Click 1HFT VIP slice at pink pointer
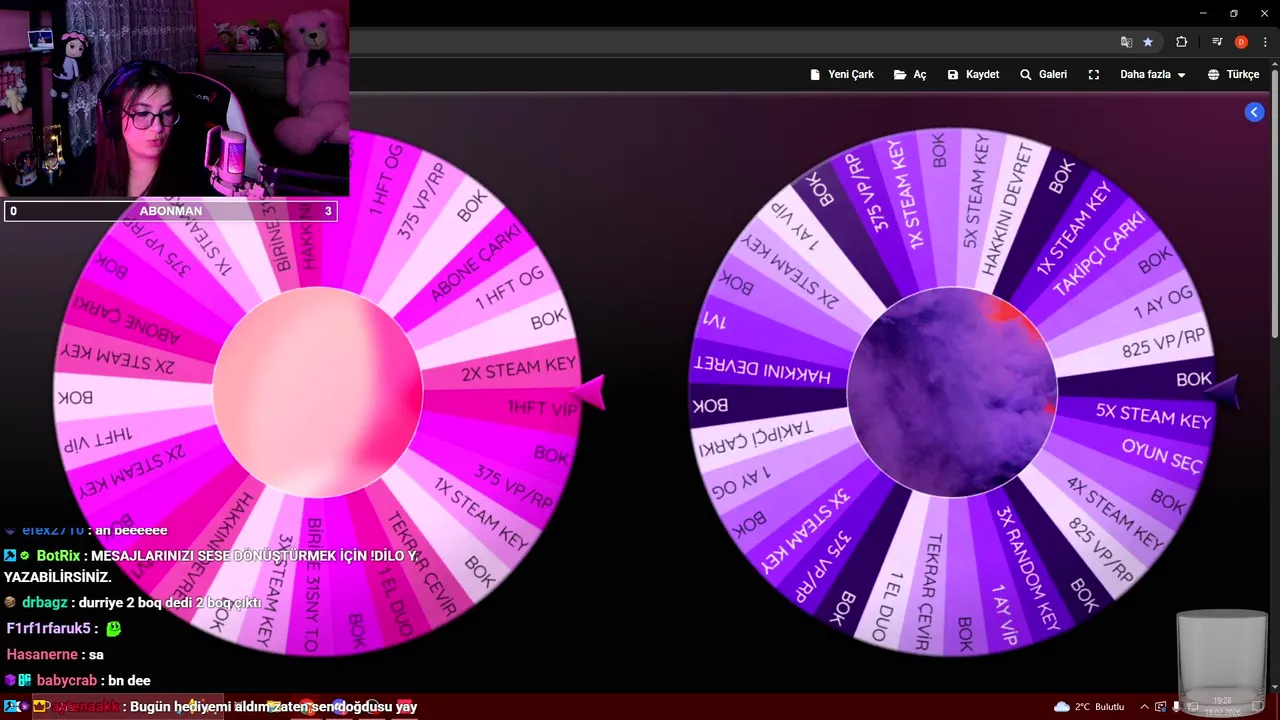This screenshot has height=720, width=1280. pyautogui.click(x=540, y=407)
